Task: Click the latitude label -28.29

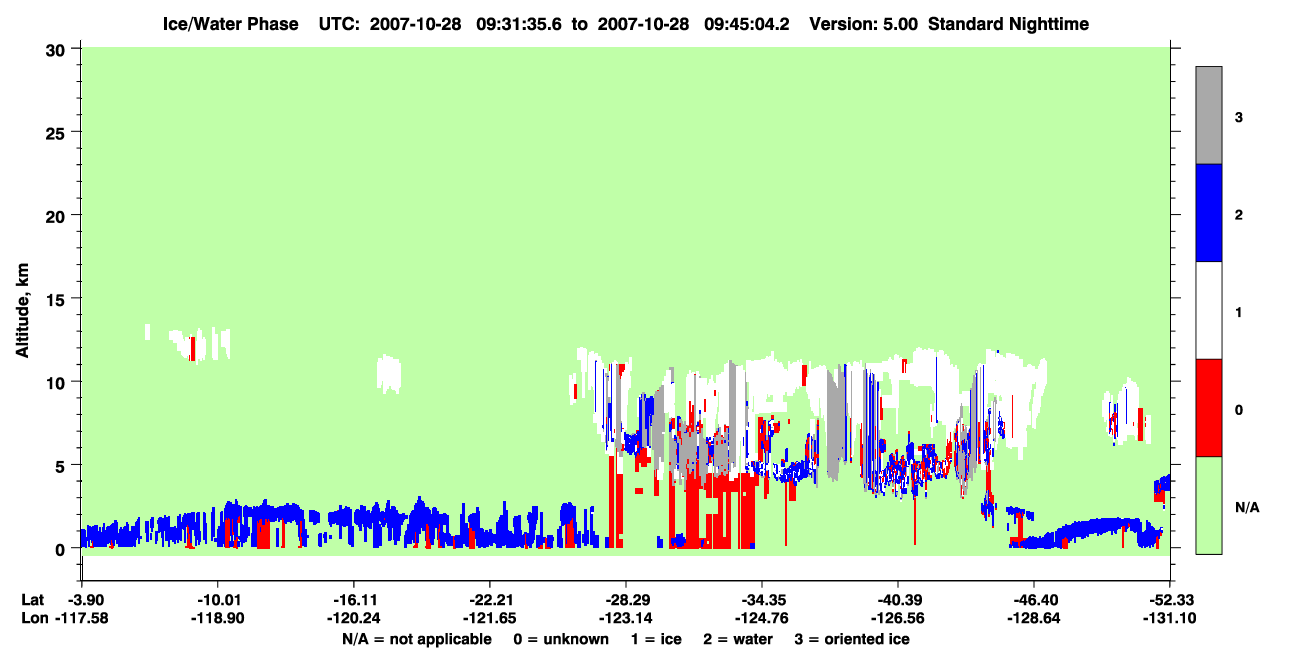Action: point(625,599)
